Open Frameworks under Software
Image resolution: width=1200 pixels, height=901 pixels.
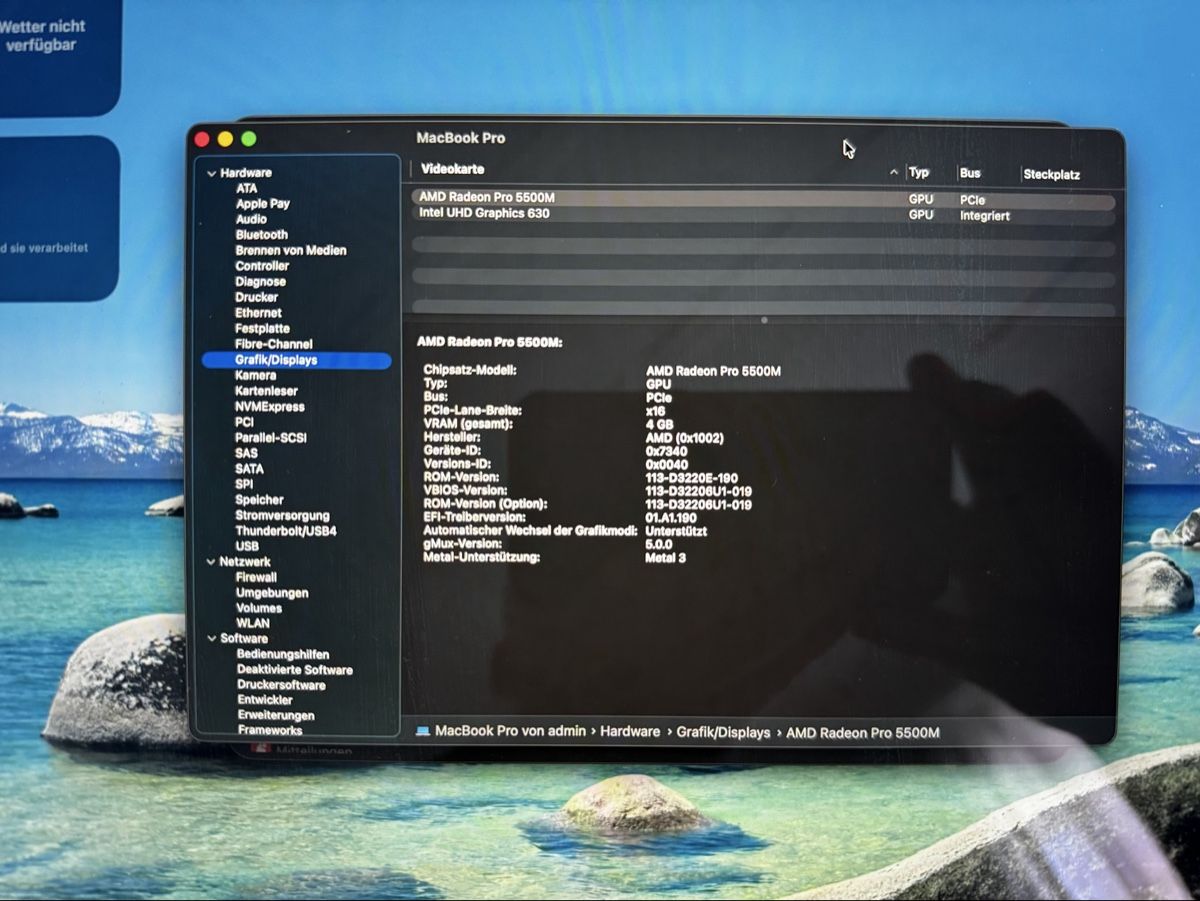tap(270, 730)
